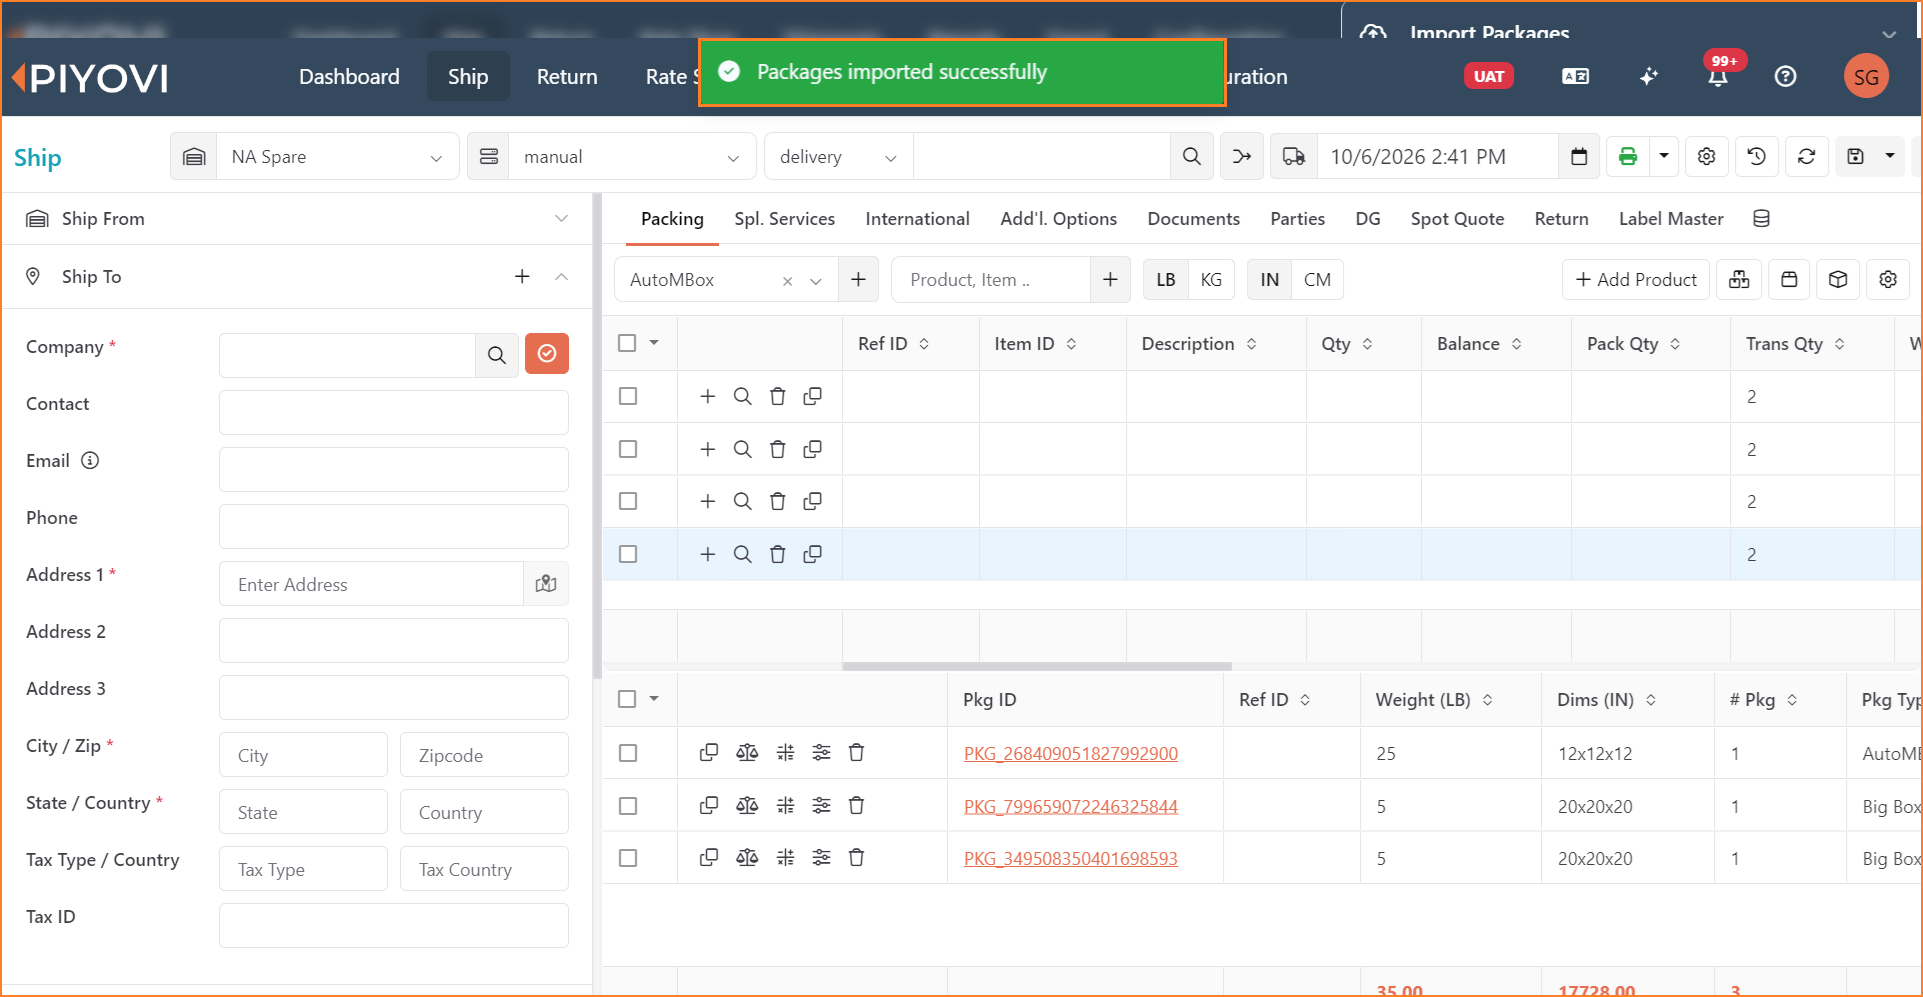Tick the checkbox for PKG_349508350401698593 row
The width and height of the screenshot is (1923, 997).
pos(628,858)
